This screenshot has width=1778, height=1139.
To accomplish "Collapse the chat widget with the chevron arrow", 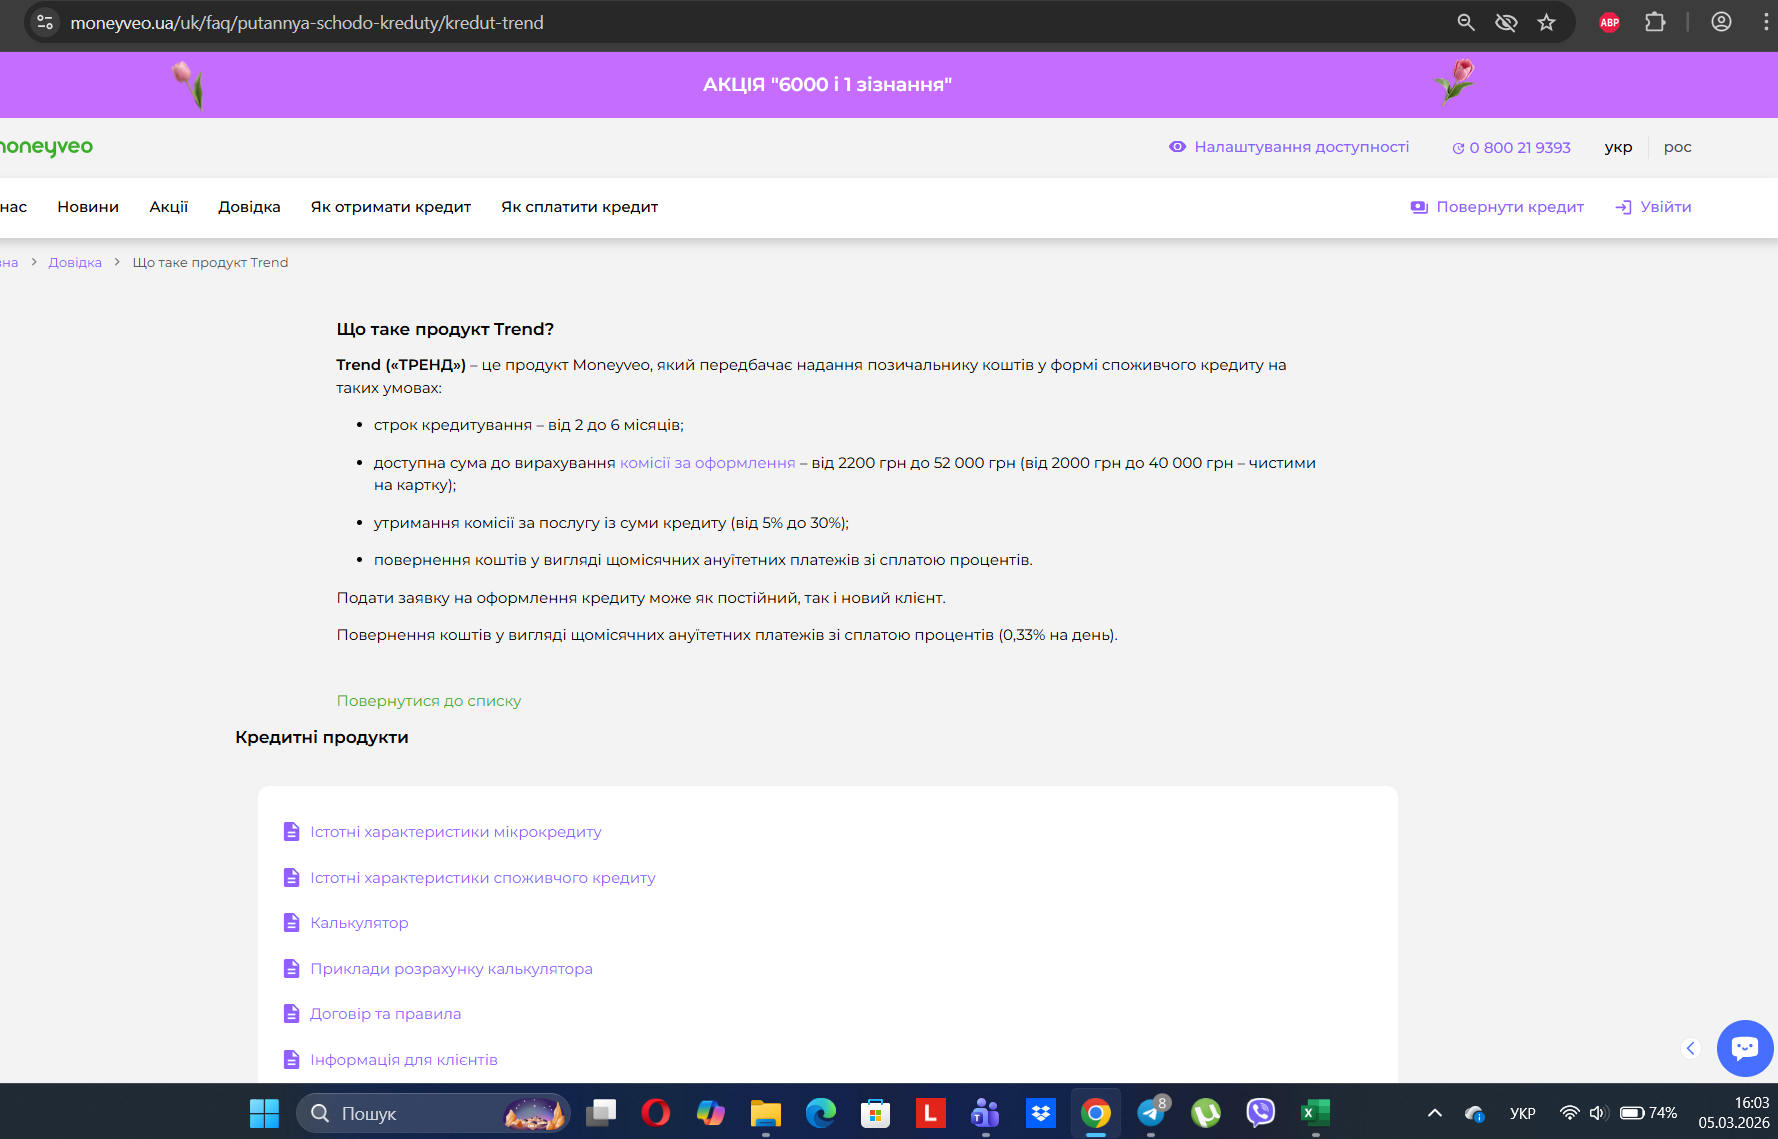I will point(1691,1048).
